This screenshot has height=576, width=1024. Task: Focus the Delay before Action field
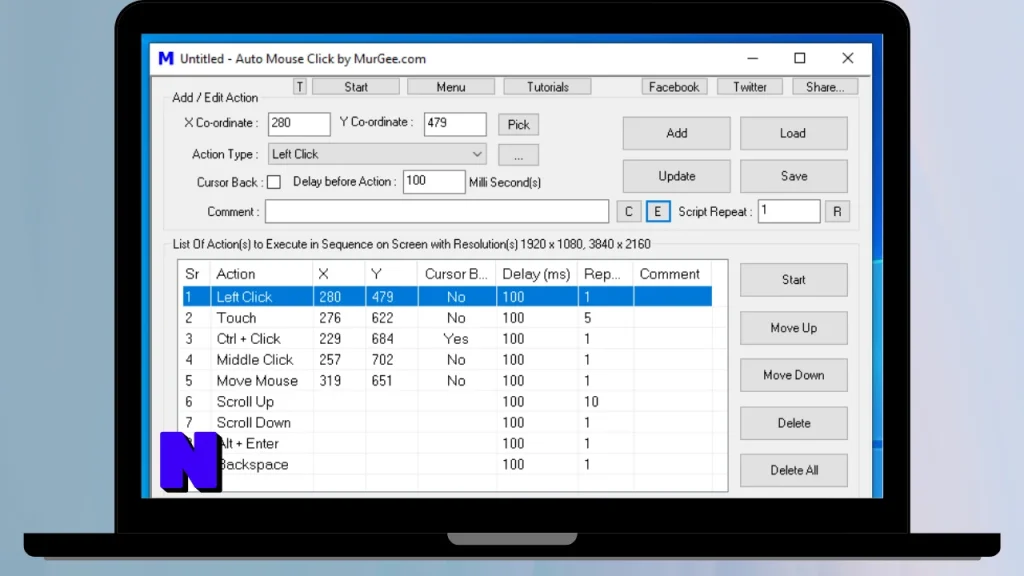[434, 182]
